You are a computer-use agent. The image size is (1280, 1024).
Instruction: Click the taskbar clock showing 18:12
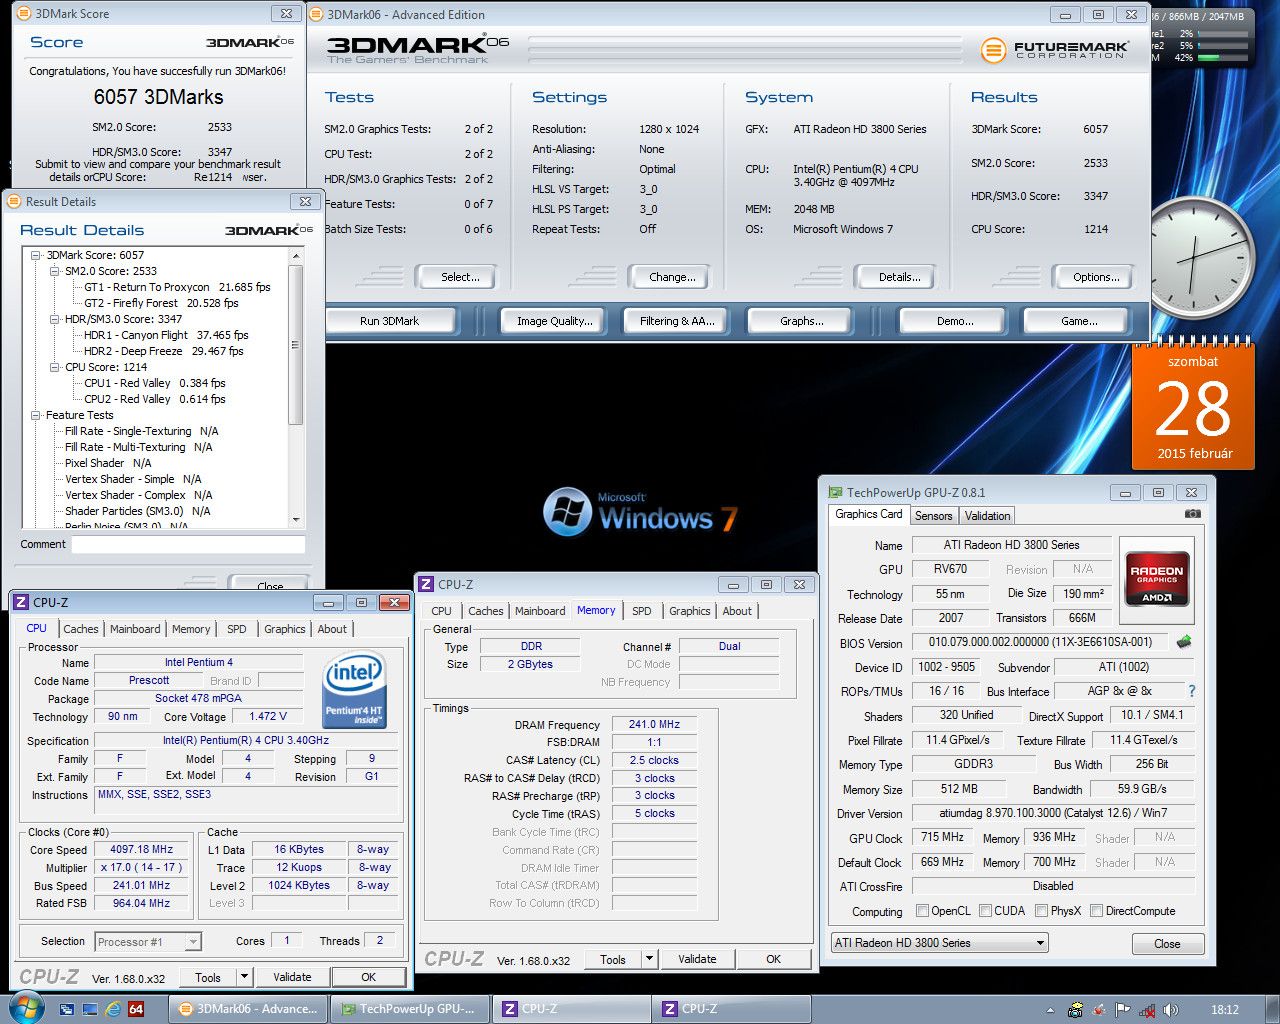coord(1224,1010)
